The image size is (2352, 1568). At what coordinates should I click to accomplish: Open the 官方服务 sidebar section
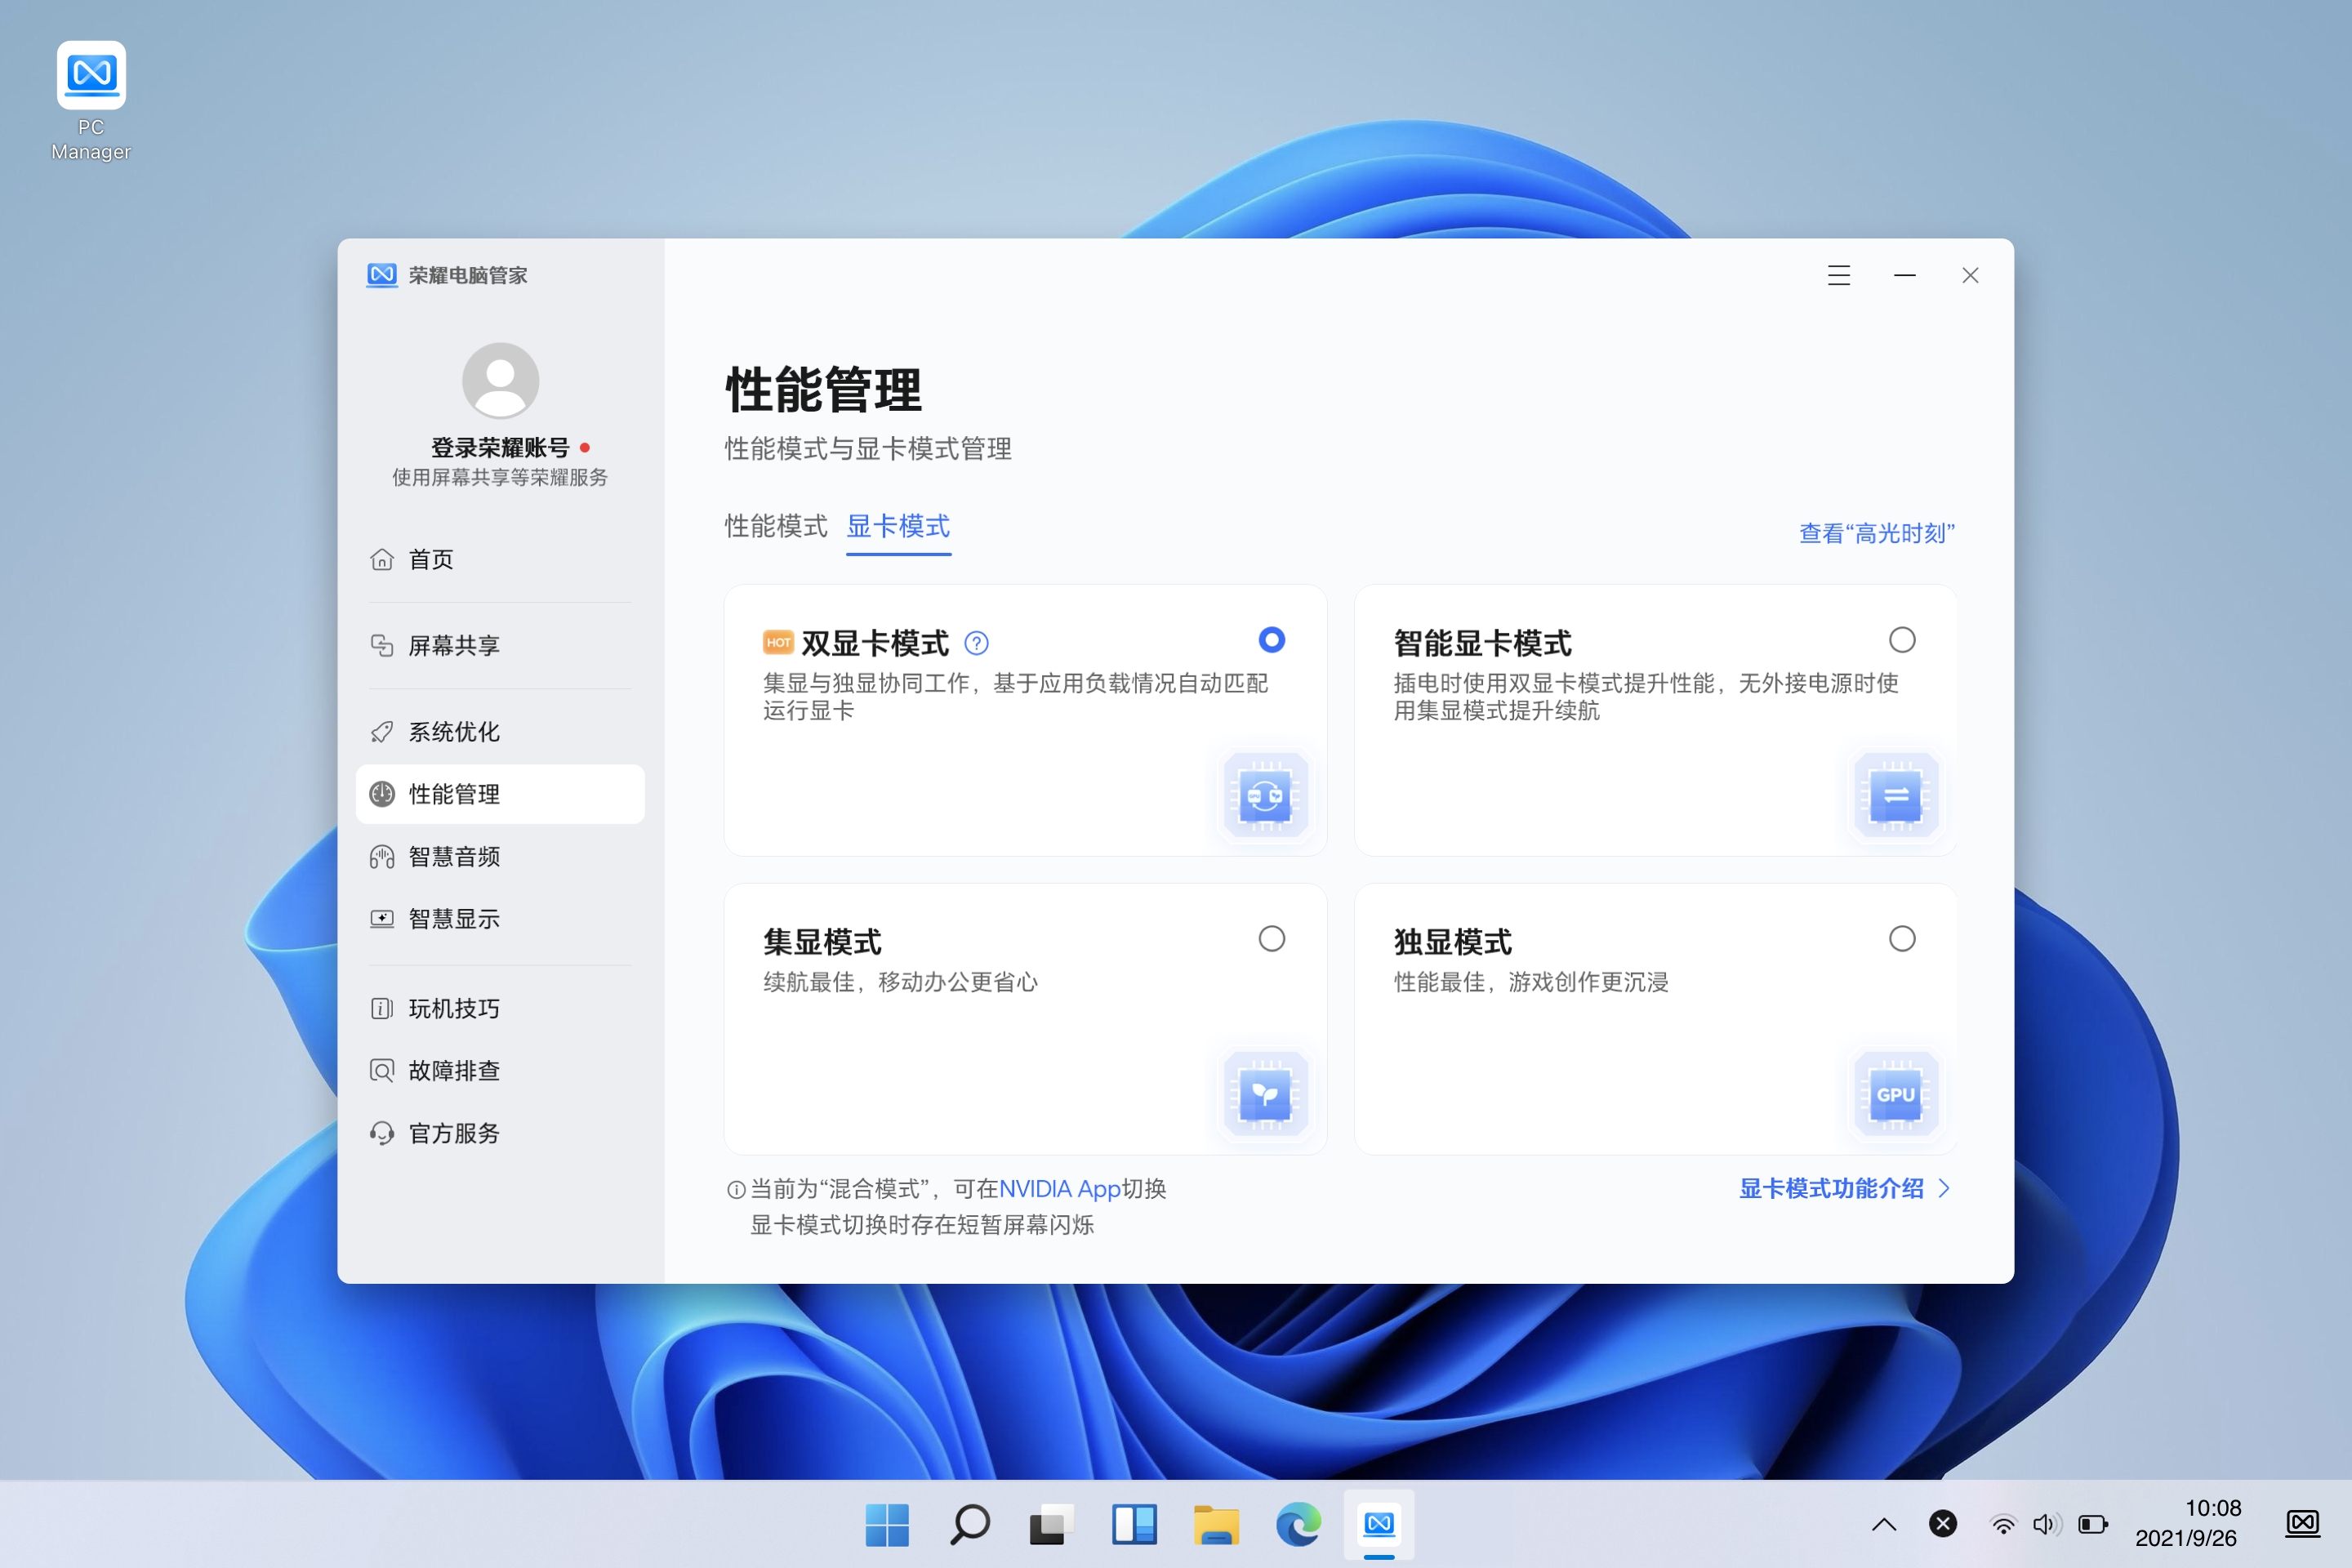pyautogui.click(x=453, y=1132)
